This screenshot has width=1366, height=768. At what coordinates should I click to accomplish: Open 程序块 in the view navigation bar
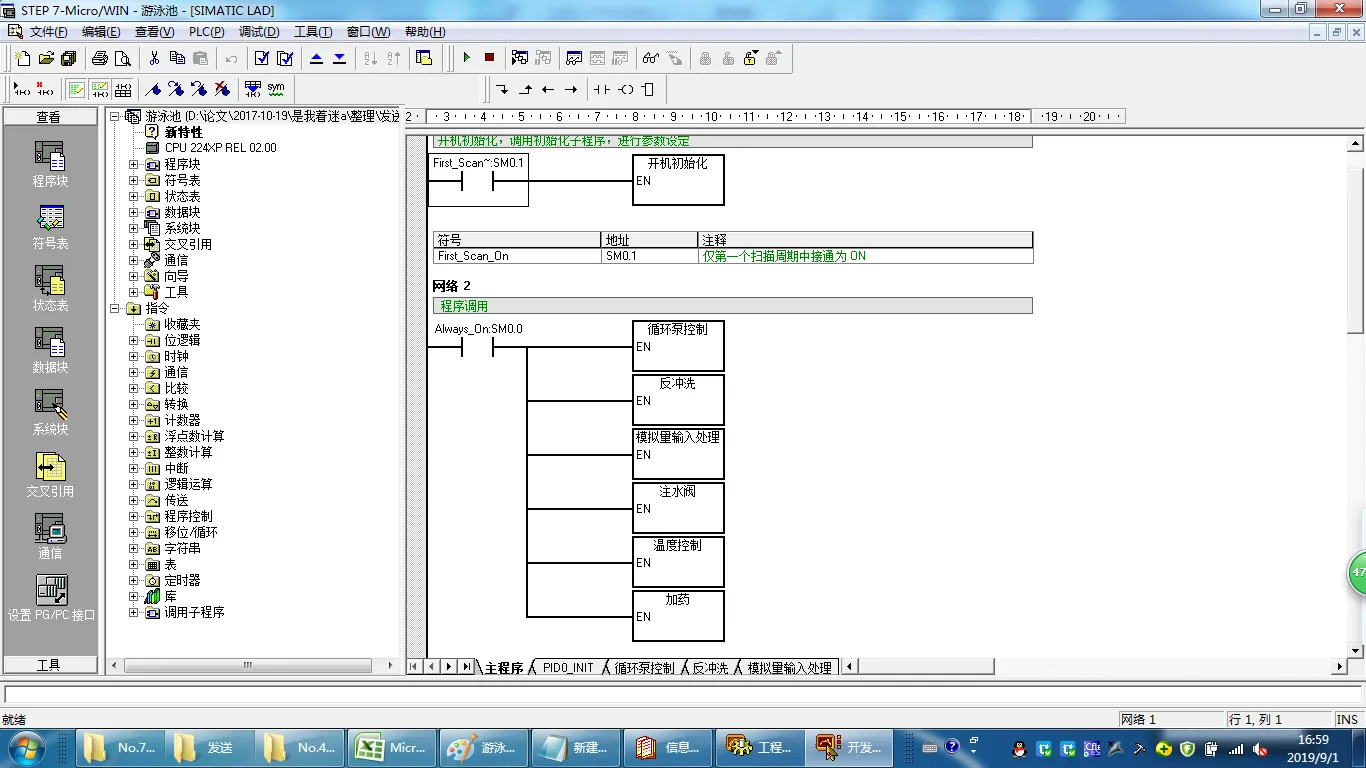pyautogui.click(x=50, y=165)
